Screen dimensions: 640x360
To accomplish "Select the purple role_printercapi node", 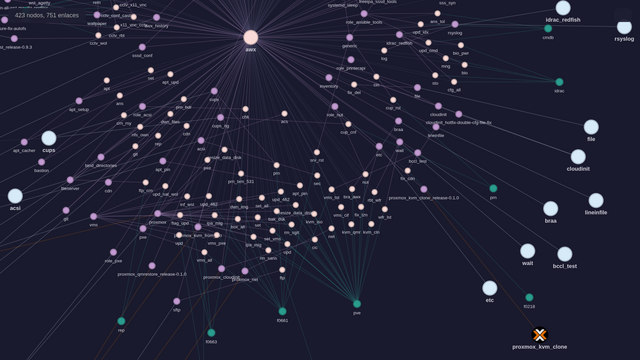I will click(351, 60).
